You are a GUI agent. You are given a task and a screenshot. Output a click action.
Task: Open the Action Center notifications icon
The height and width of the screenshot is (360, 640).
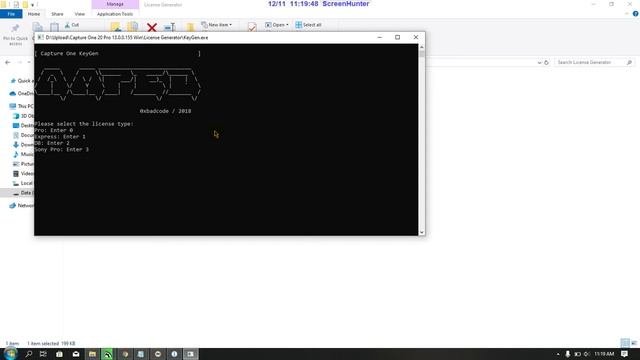tap(624, 354)
